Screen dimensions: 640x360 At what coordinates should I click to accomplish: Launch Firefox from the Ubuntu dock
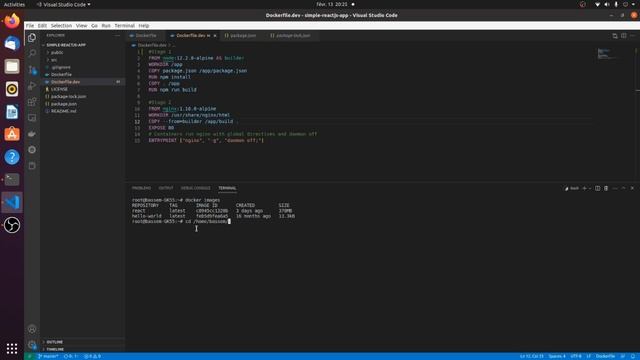click(12, 21)
